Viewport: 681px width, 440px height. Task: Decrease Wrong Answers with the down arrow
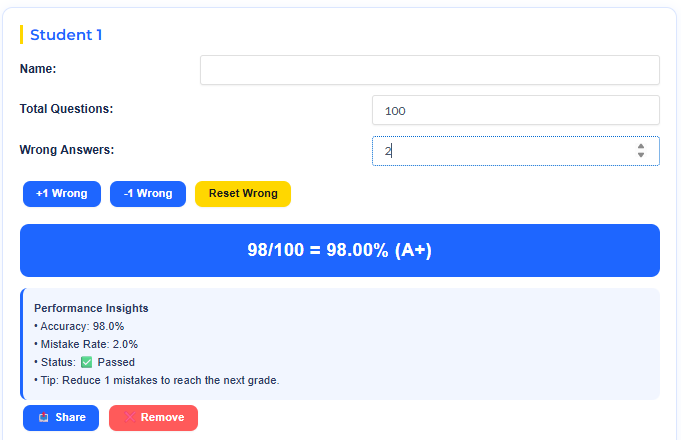[x=640, y=155]
